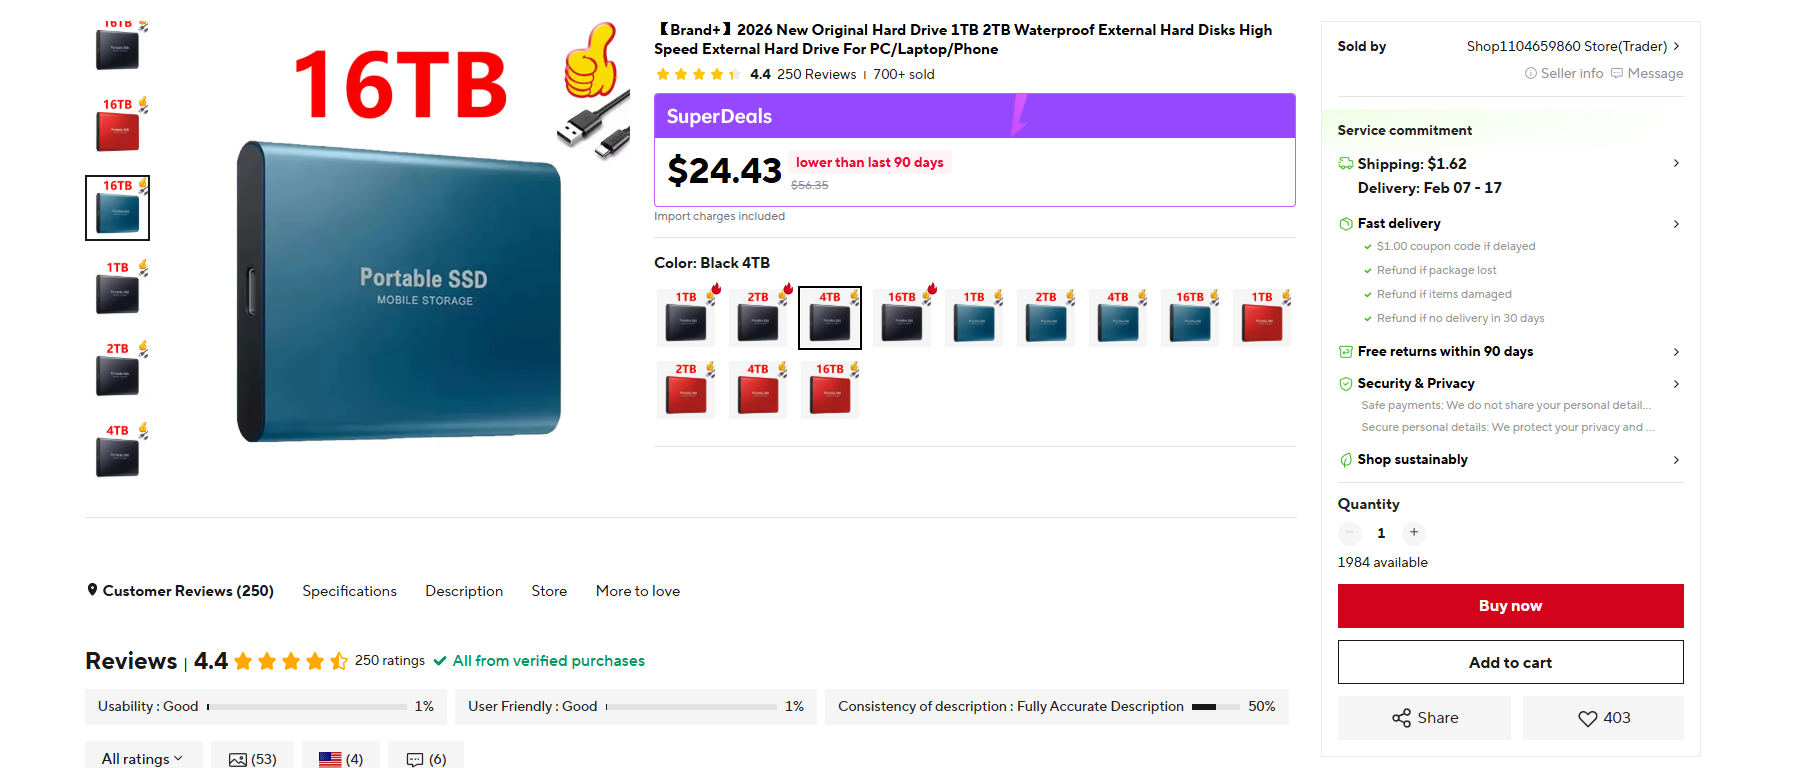1820x768 pixels.
Task: Open the Description tab
Action: [464, 591]
